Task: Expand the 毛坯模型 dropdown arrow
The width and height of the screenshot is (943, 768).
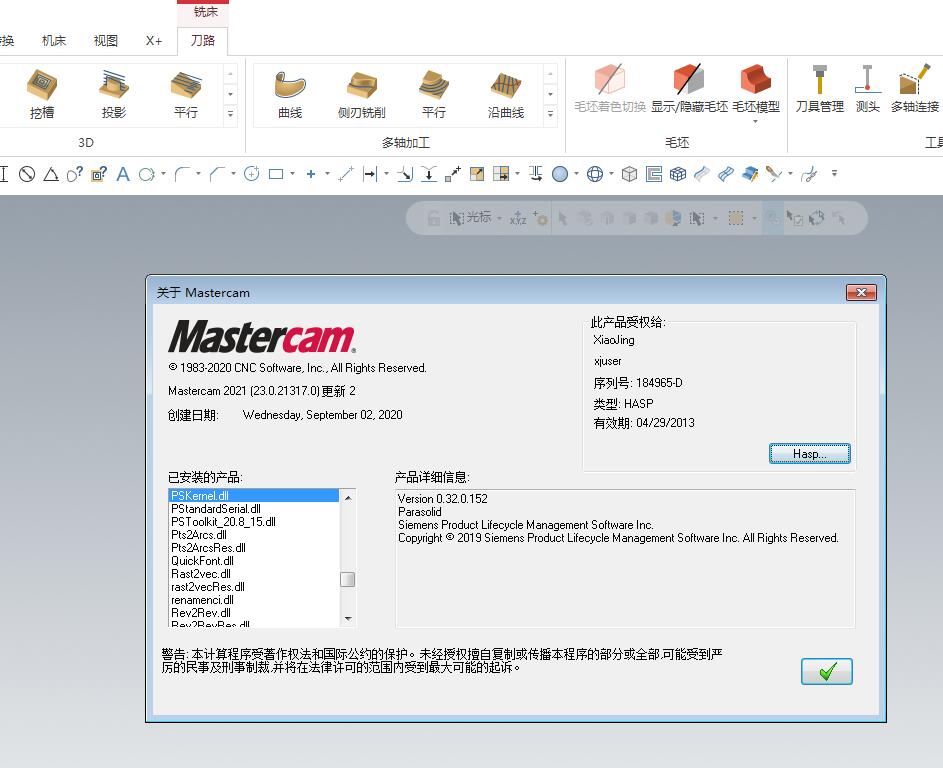Action: pyautogui.click(x=755, y=121)
